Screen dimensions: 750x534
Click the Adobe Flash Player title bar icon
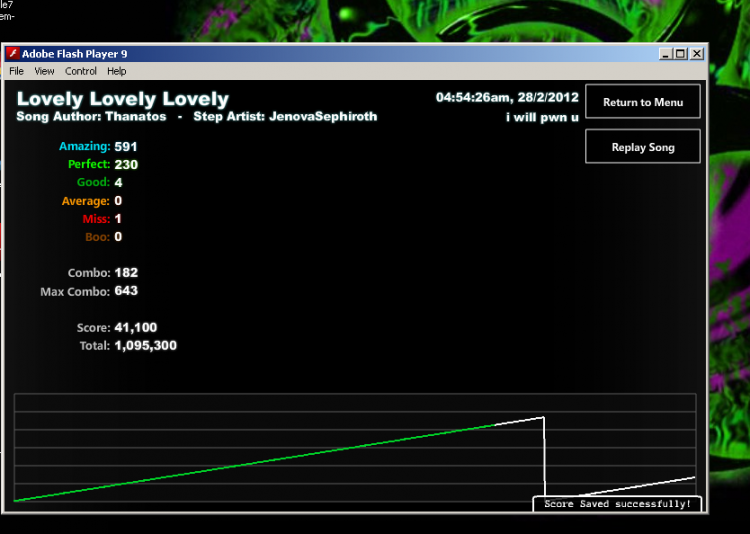[12, 54]
